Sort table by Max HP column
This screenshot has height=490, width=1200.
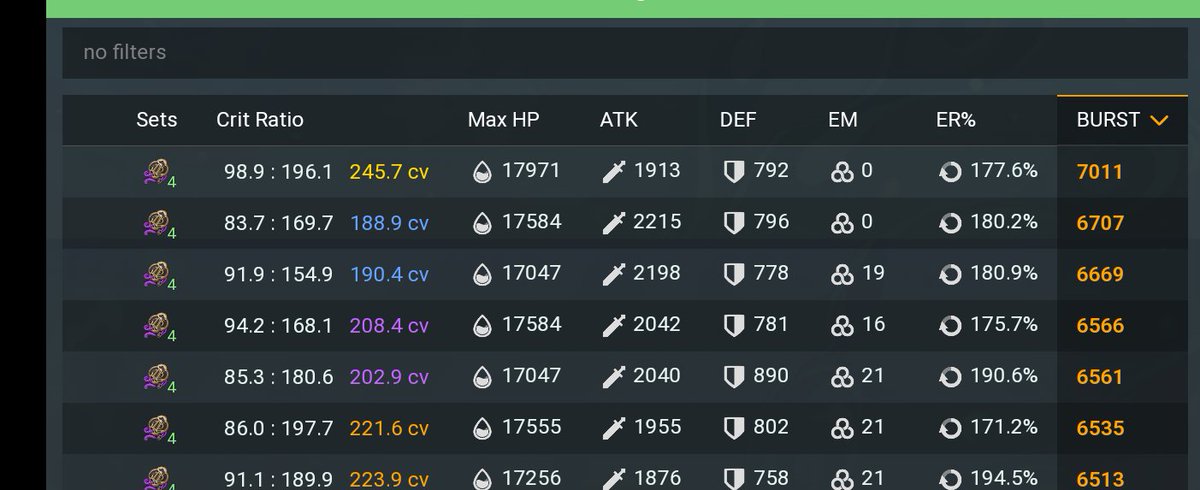click(504, 120)
